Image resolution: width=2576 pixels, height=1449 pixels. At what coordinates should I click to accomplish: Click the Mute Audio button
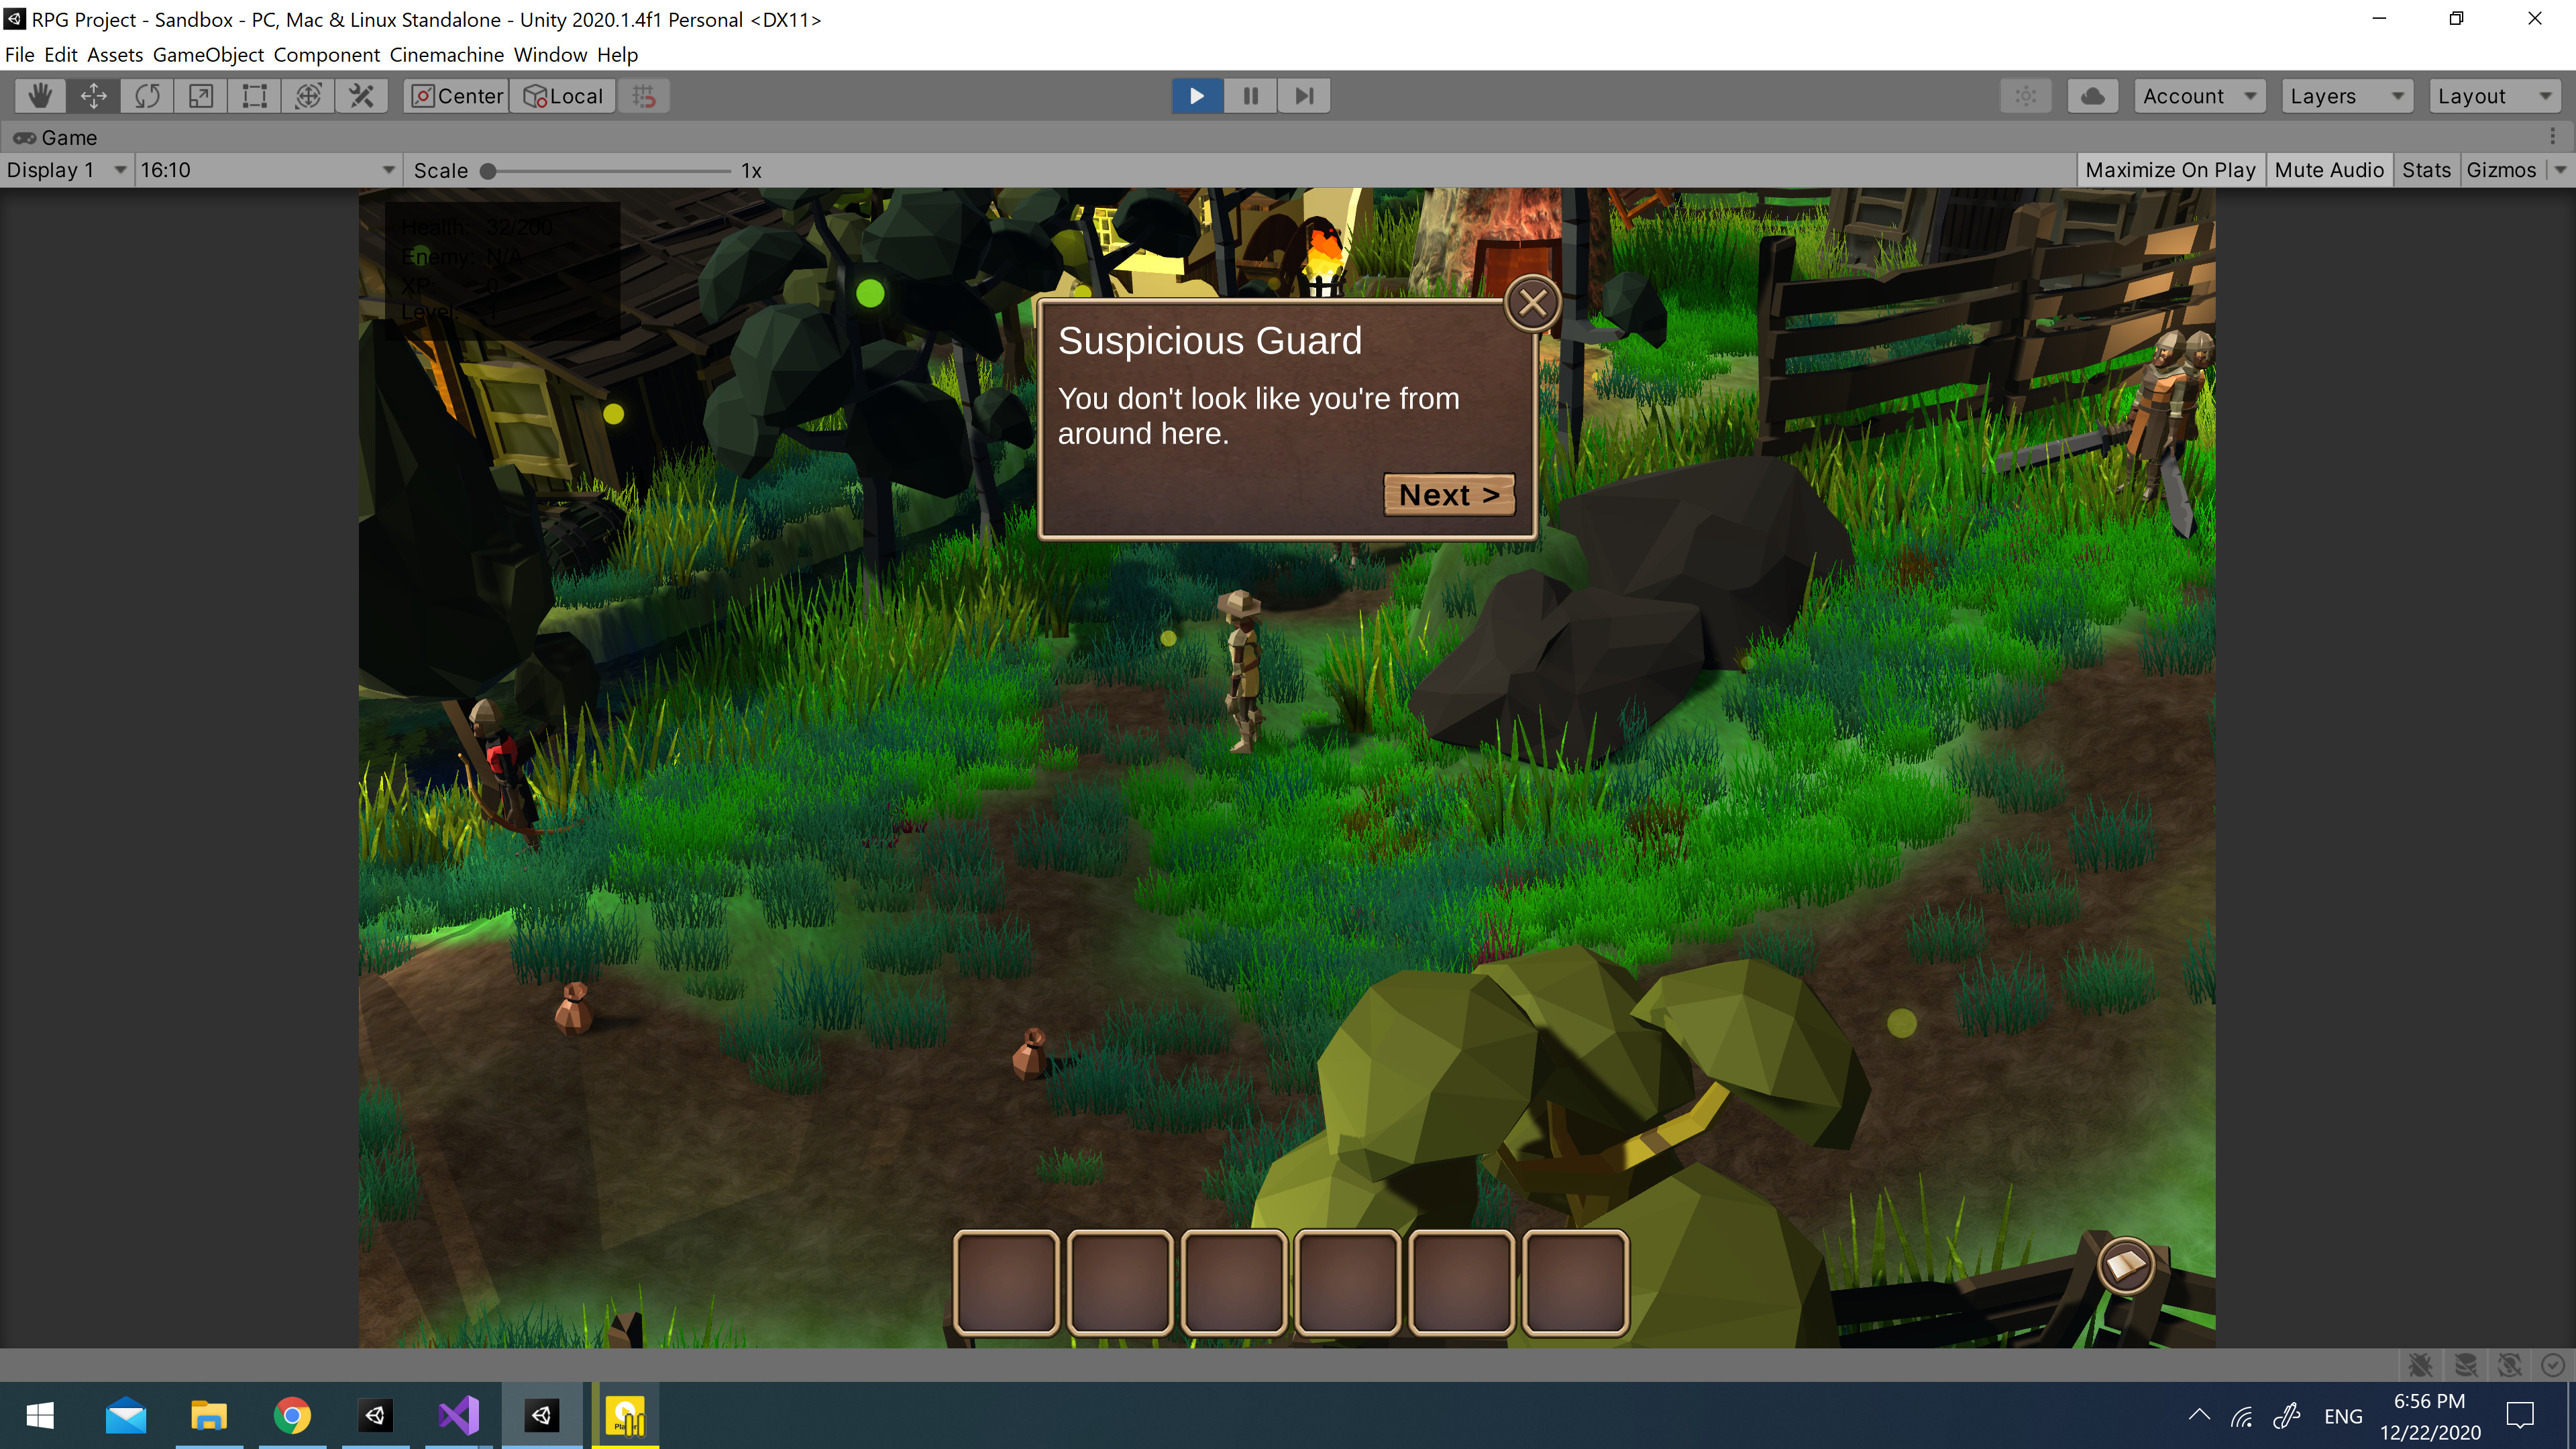[x=2328, y=168]
